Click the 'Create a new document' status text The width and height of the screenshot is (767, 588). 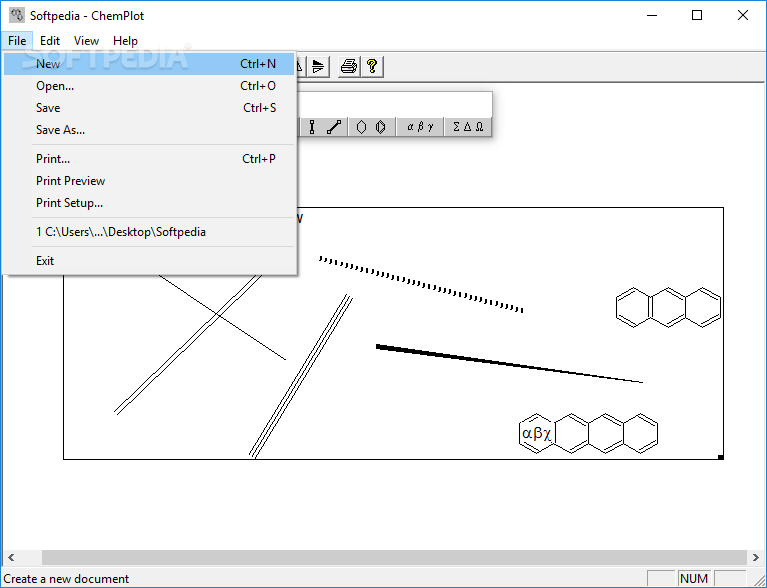66,579
